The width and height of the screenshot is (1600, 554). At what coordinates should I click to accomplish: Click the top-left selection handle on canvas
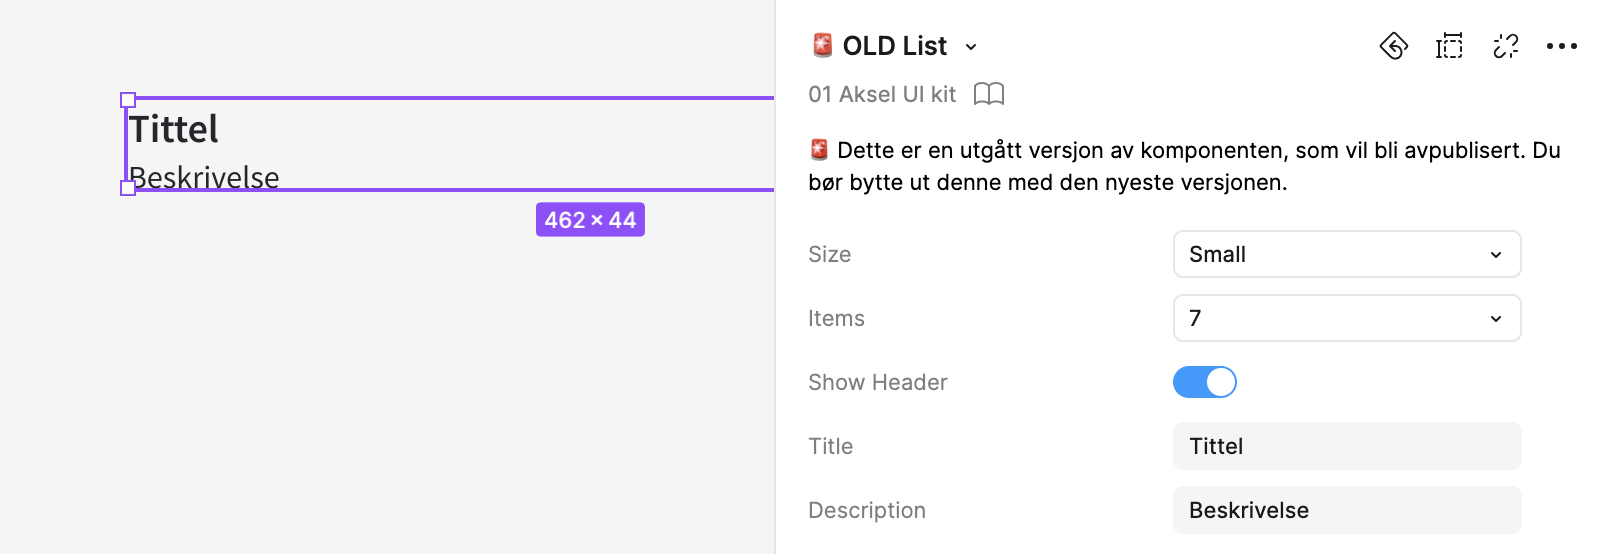click(128, 100)
